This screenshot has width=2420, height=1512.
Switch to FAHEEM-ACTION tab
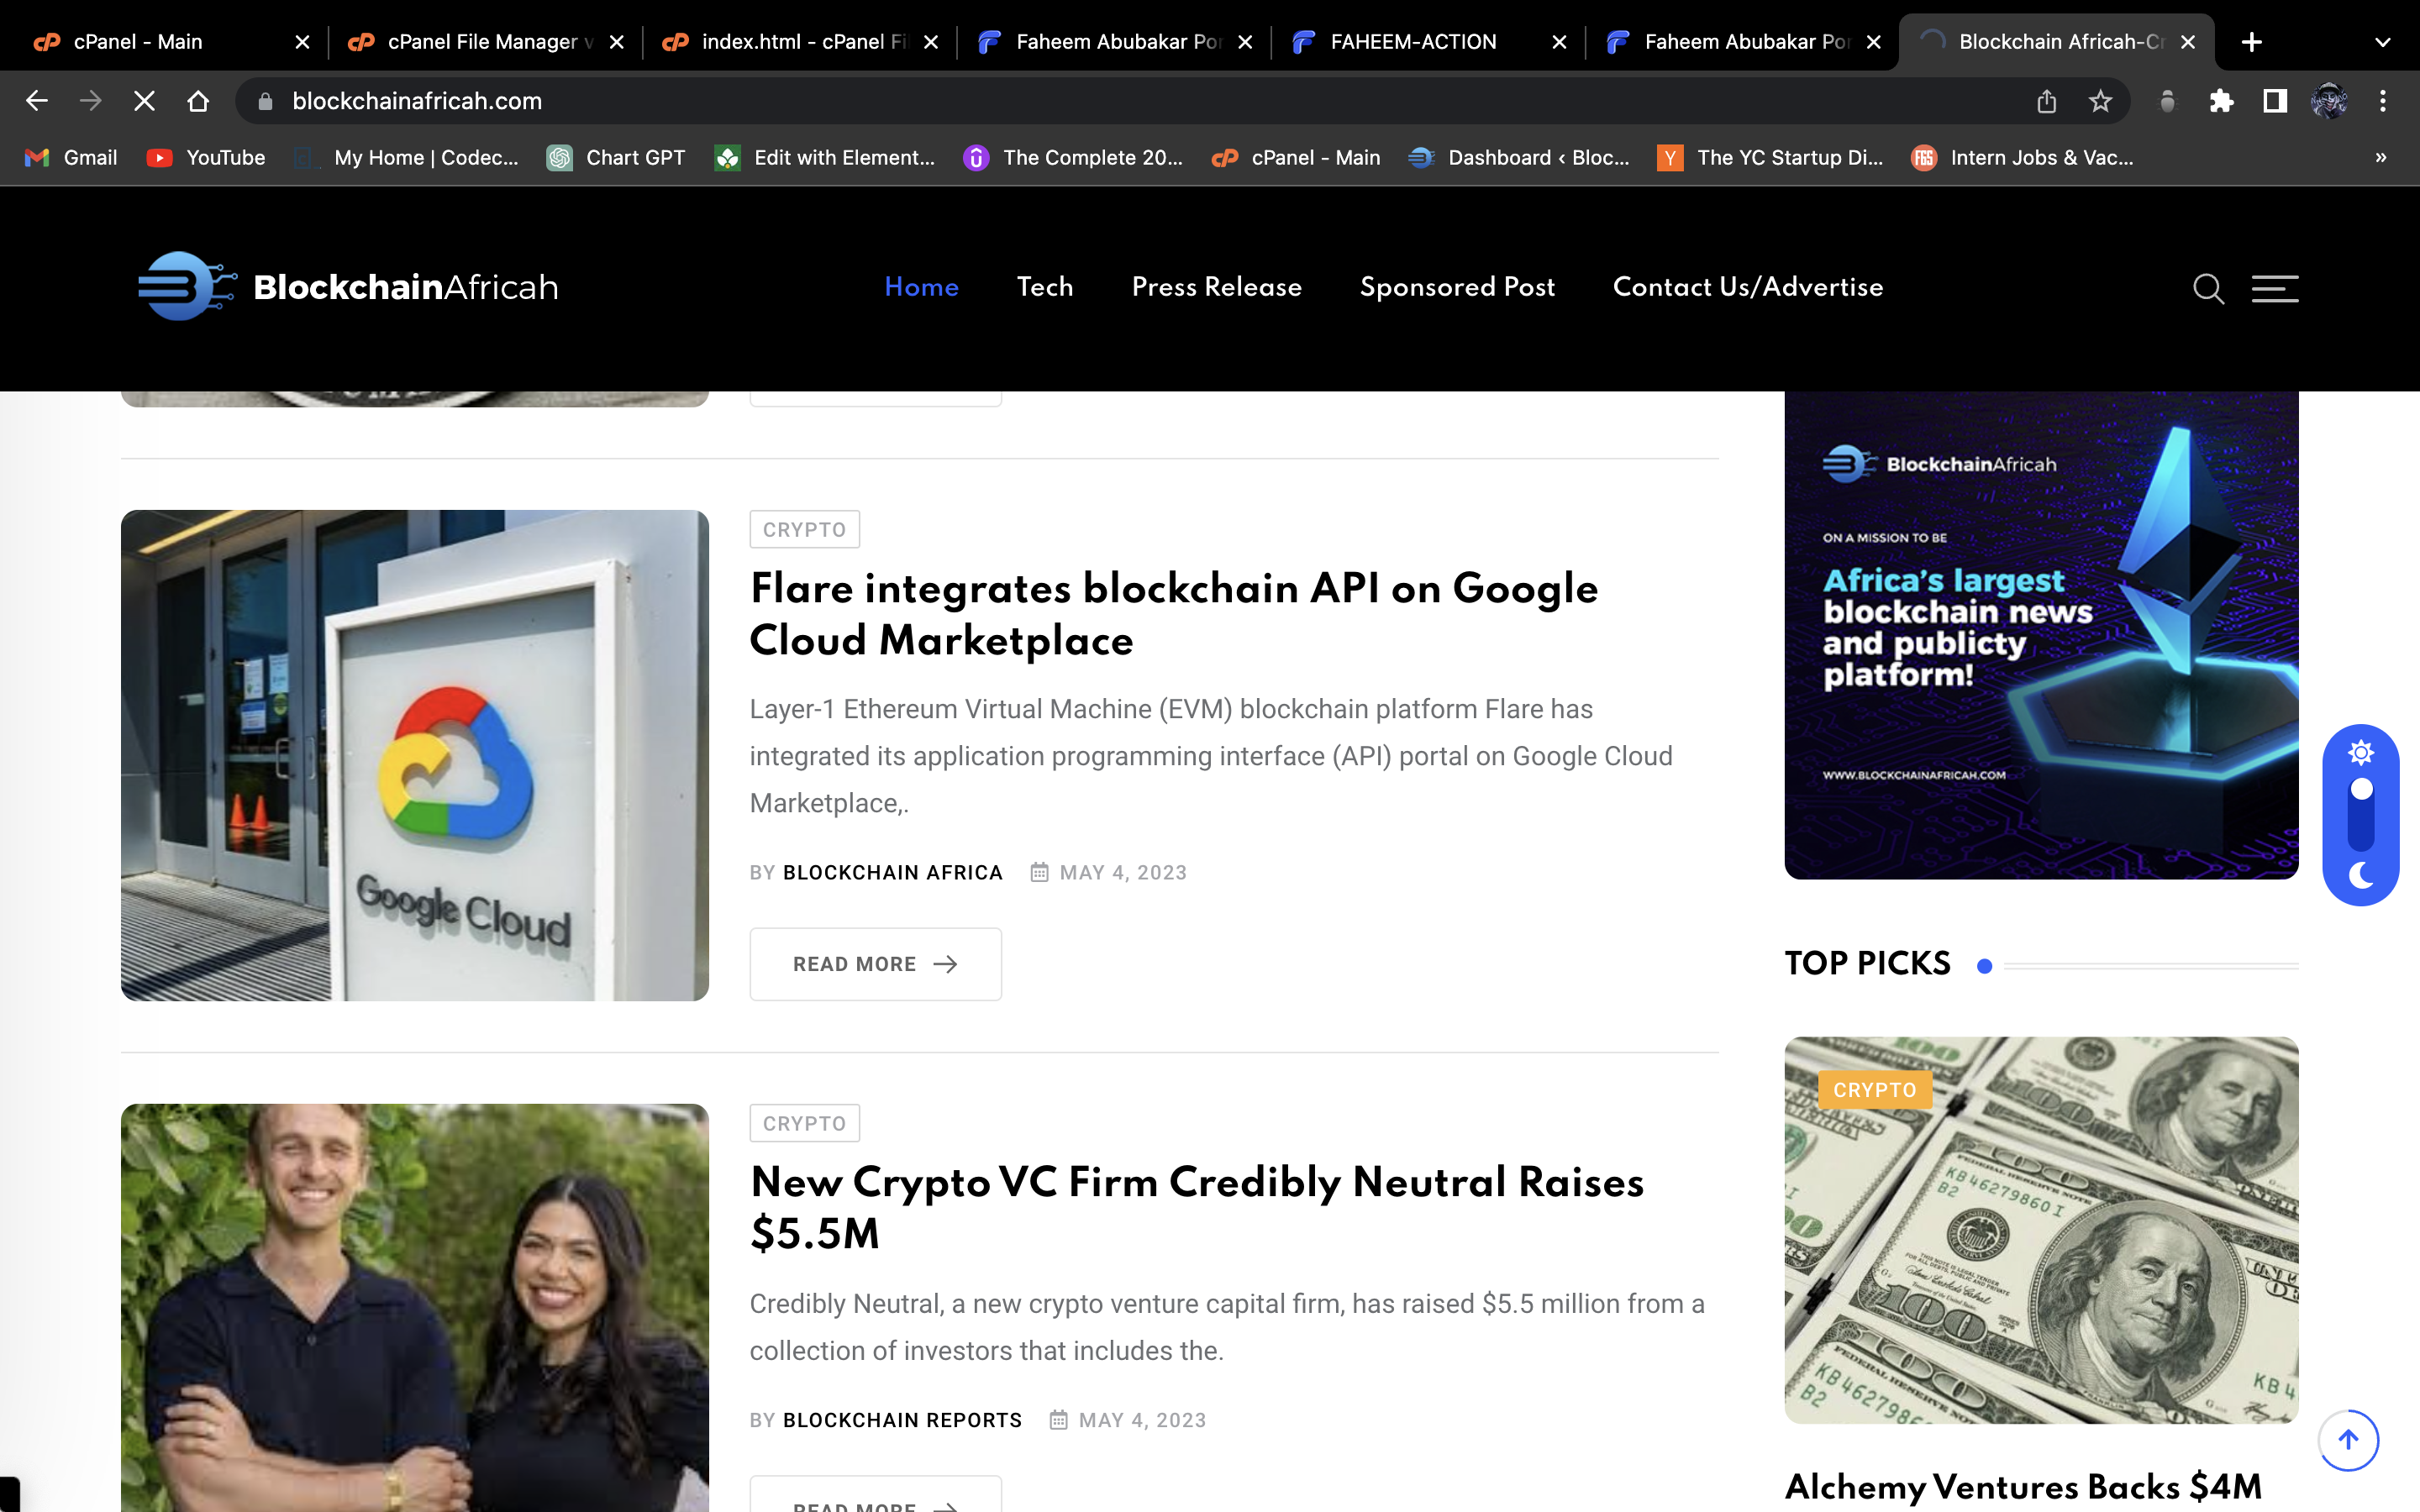1426,42
